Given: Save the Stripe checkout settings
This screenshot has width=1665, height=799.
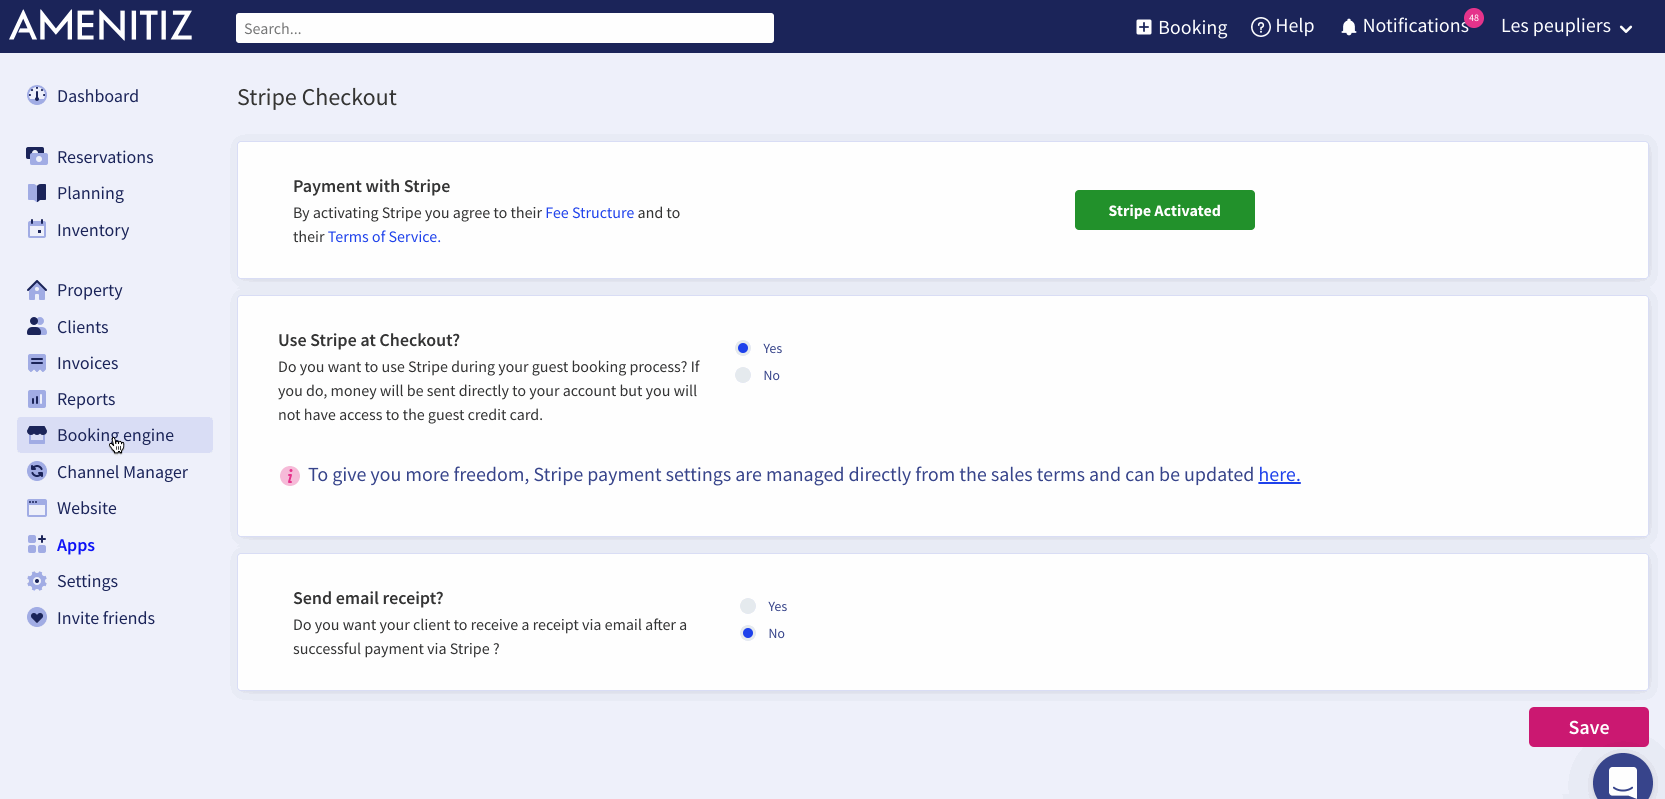Looking at the screenshot, I should [x=1588, y=727].
